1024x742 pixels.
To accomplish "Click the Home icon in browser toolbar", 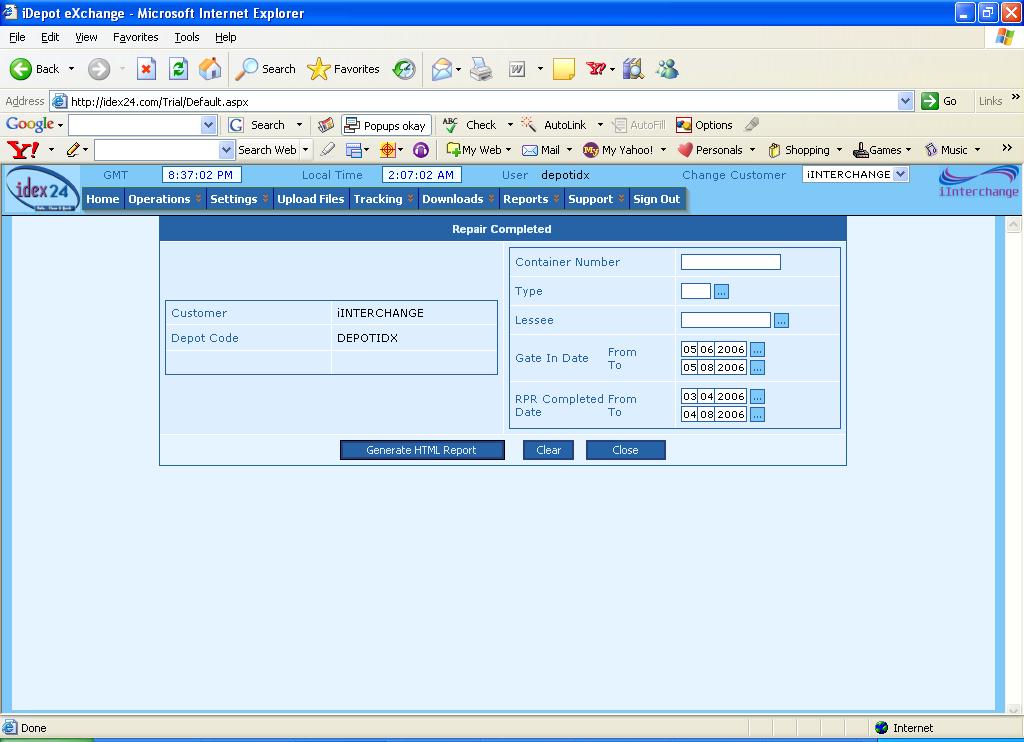I will 210,69.
